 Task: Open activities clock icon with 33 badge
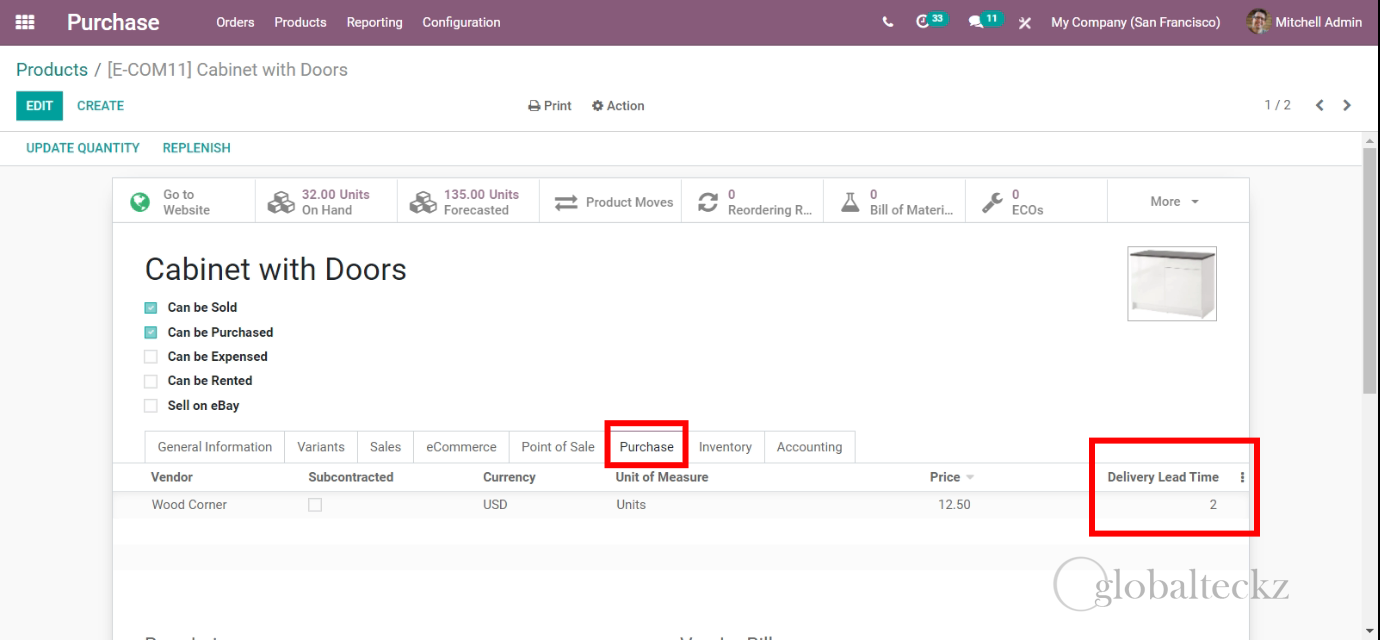(x=930, y=21)
